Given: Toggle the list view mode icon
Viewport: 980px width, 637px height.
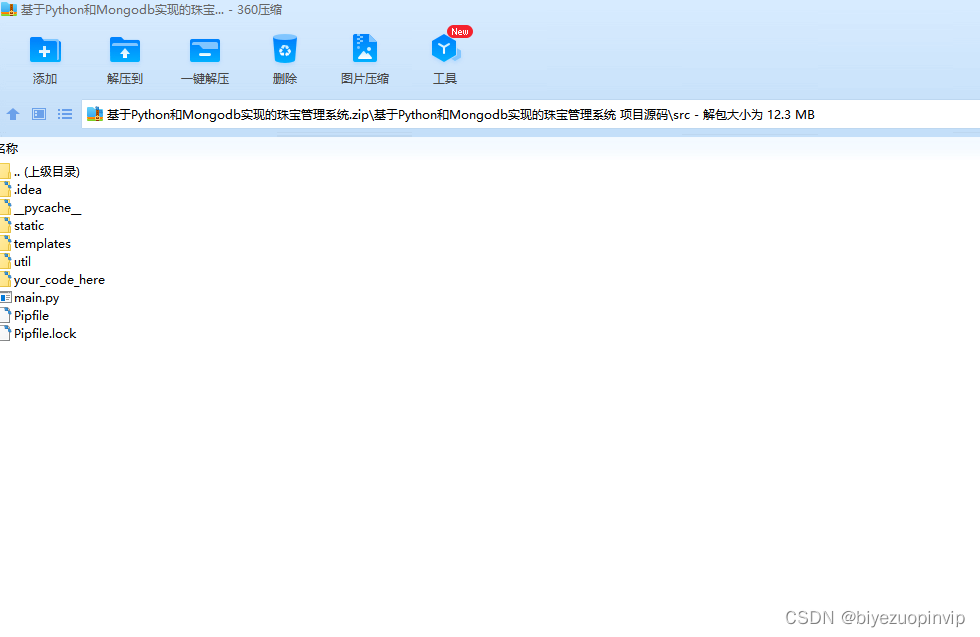Looking at the screenshot, I should [x=64, y=114].
